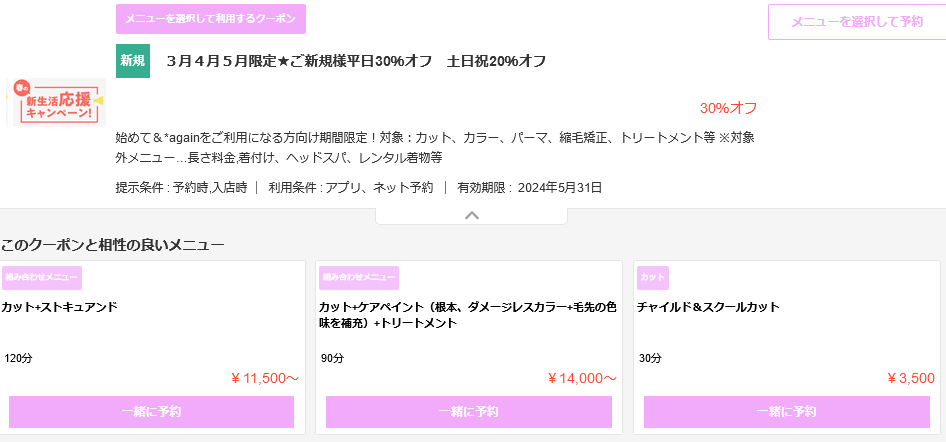
Task: Select the カット+ストキュアンド menu title
Action: coord(60,307)
